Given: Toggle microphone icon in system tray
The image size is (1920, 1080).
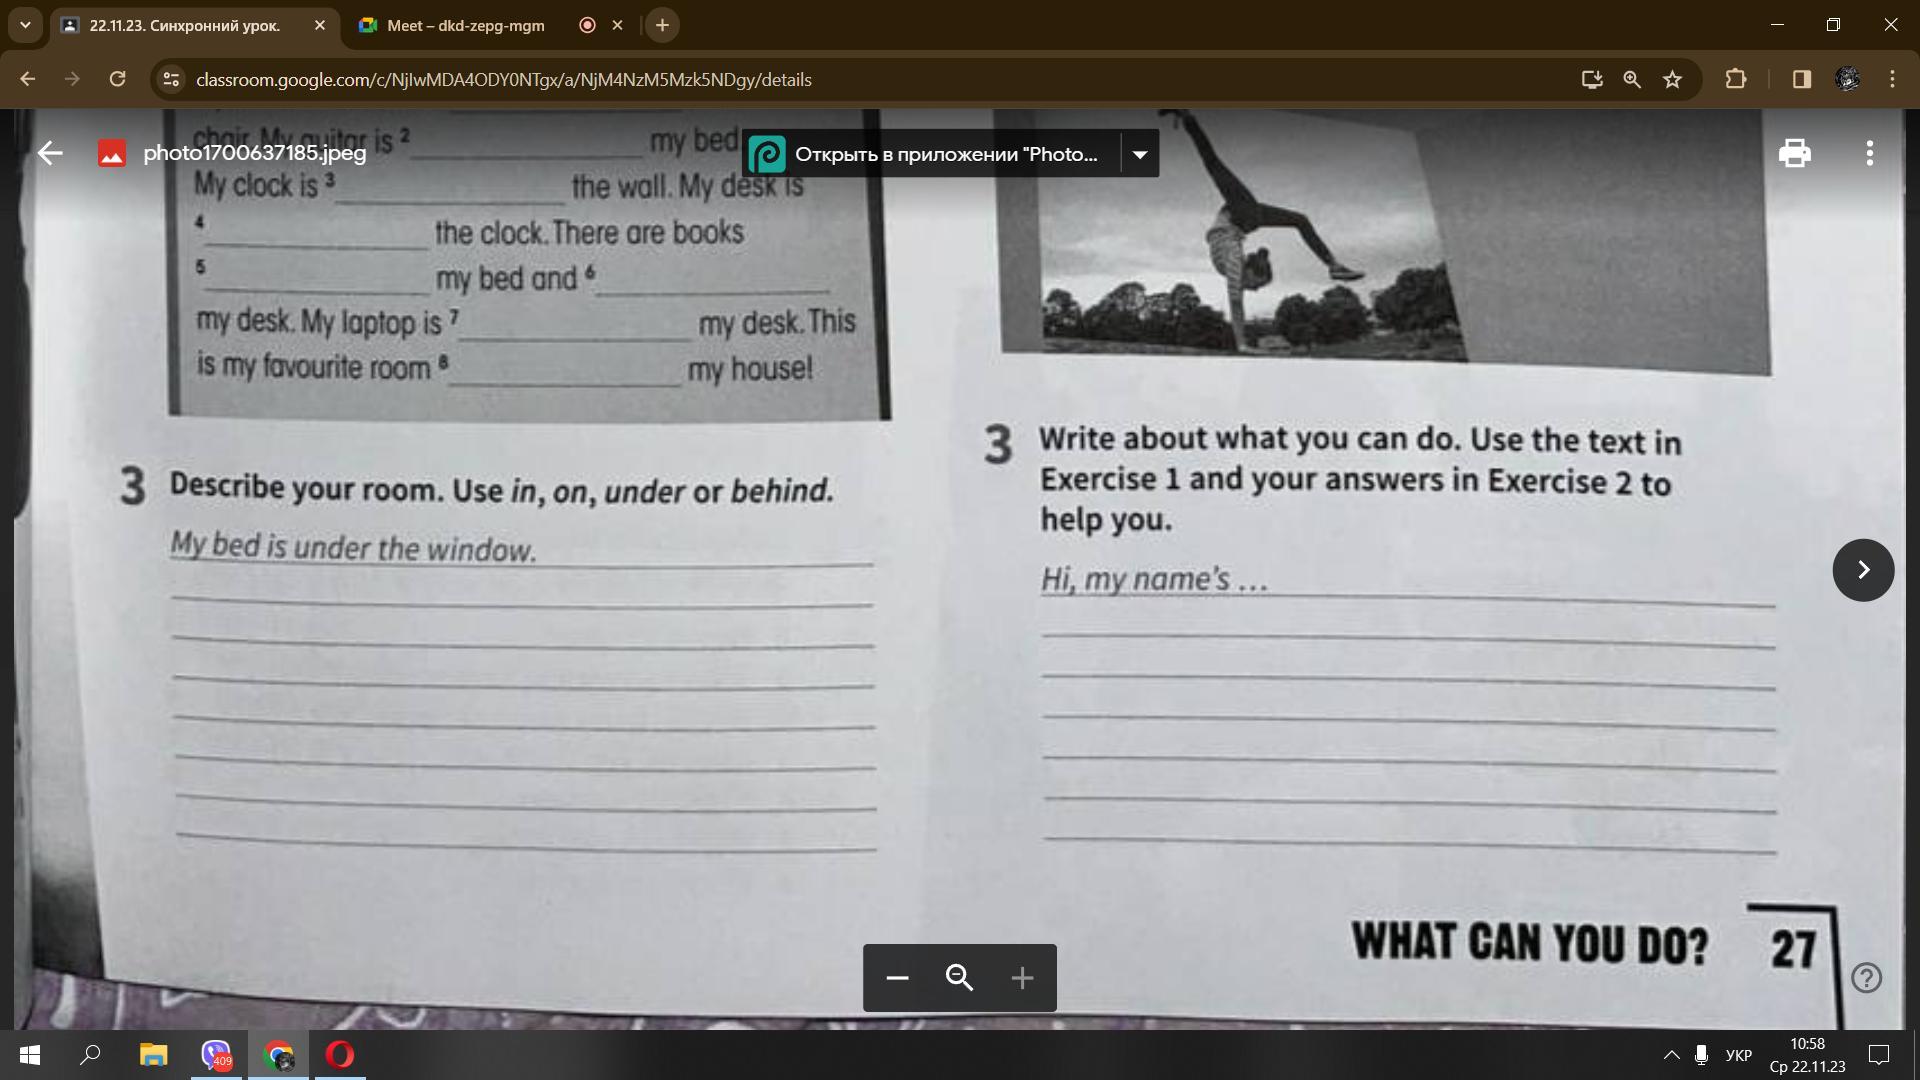Looking at the screenshot, I should [x=1701, y=1055].
